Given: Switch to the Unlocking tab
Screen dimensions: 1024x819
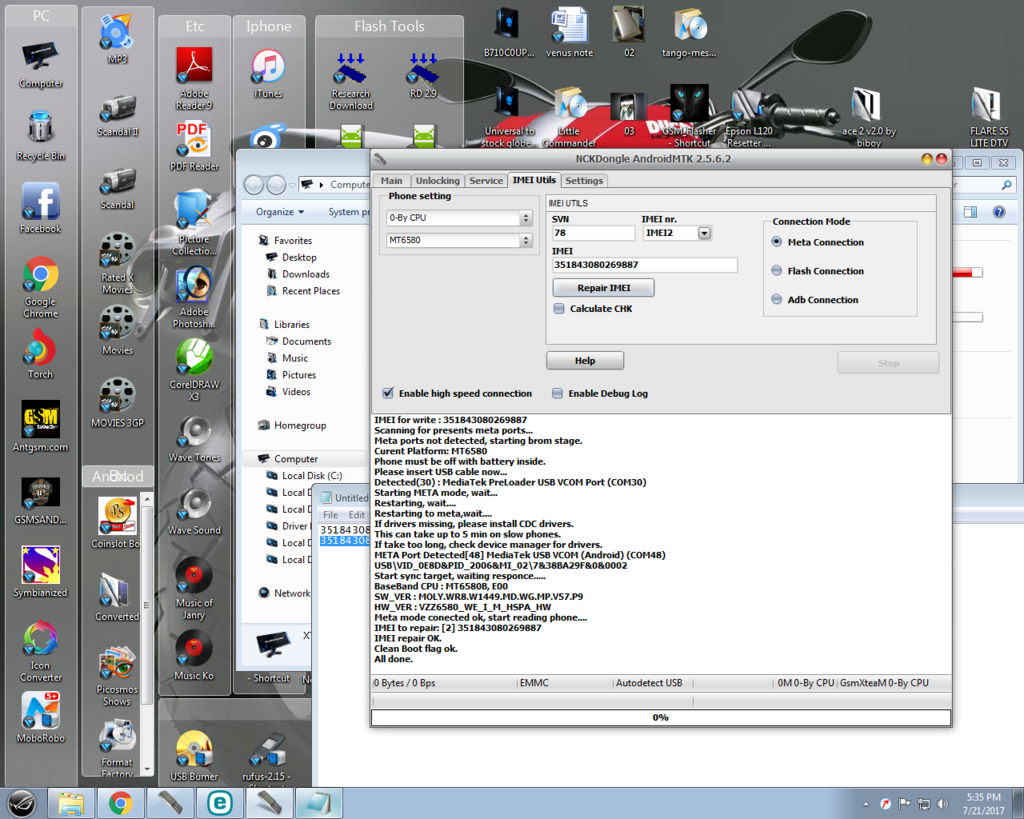Looking at the screenshot, I should click(437, 181).
